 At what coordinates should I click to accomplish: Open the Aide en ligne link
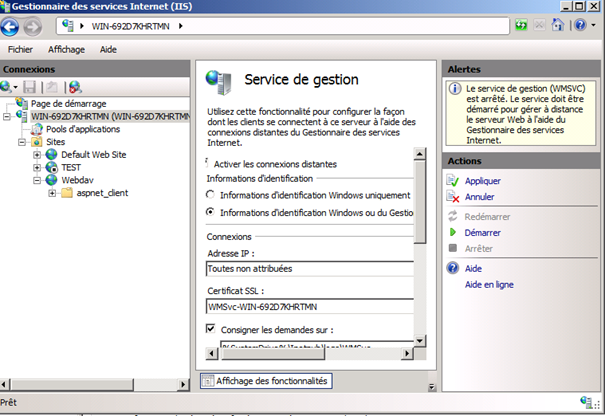[489, 285]
